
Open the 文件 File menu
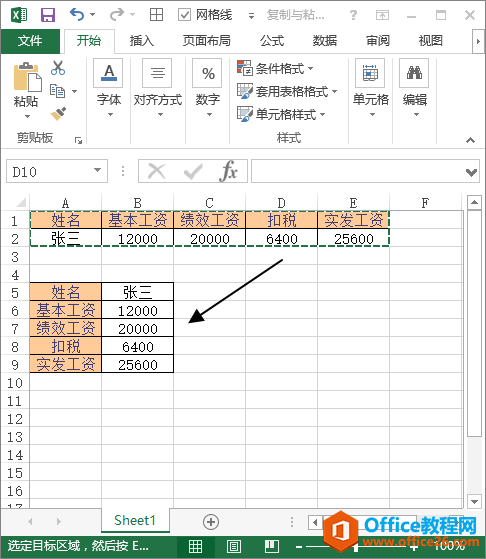click(x=30, y=41)
